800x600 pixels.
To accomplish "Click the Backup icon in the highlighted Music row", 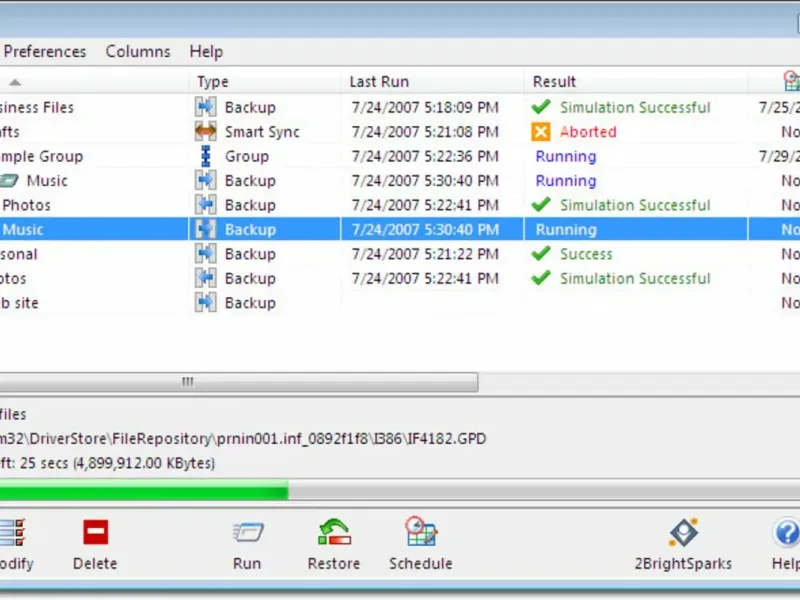I will pos(205,229).
